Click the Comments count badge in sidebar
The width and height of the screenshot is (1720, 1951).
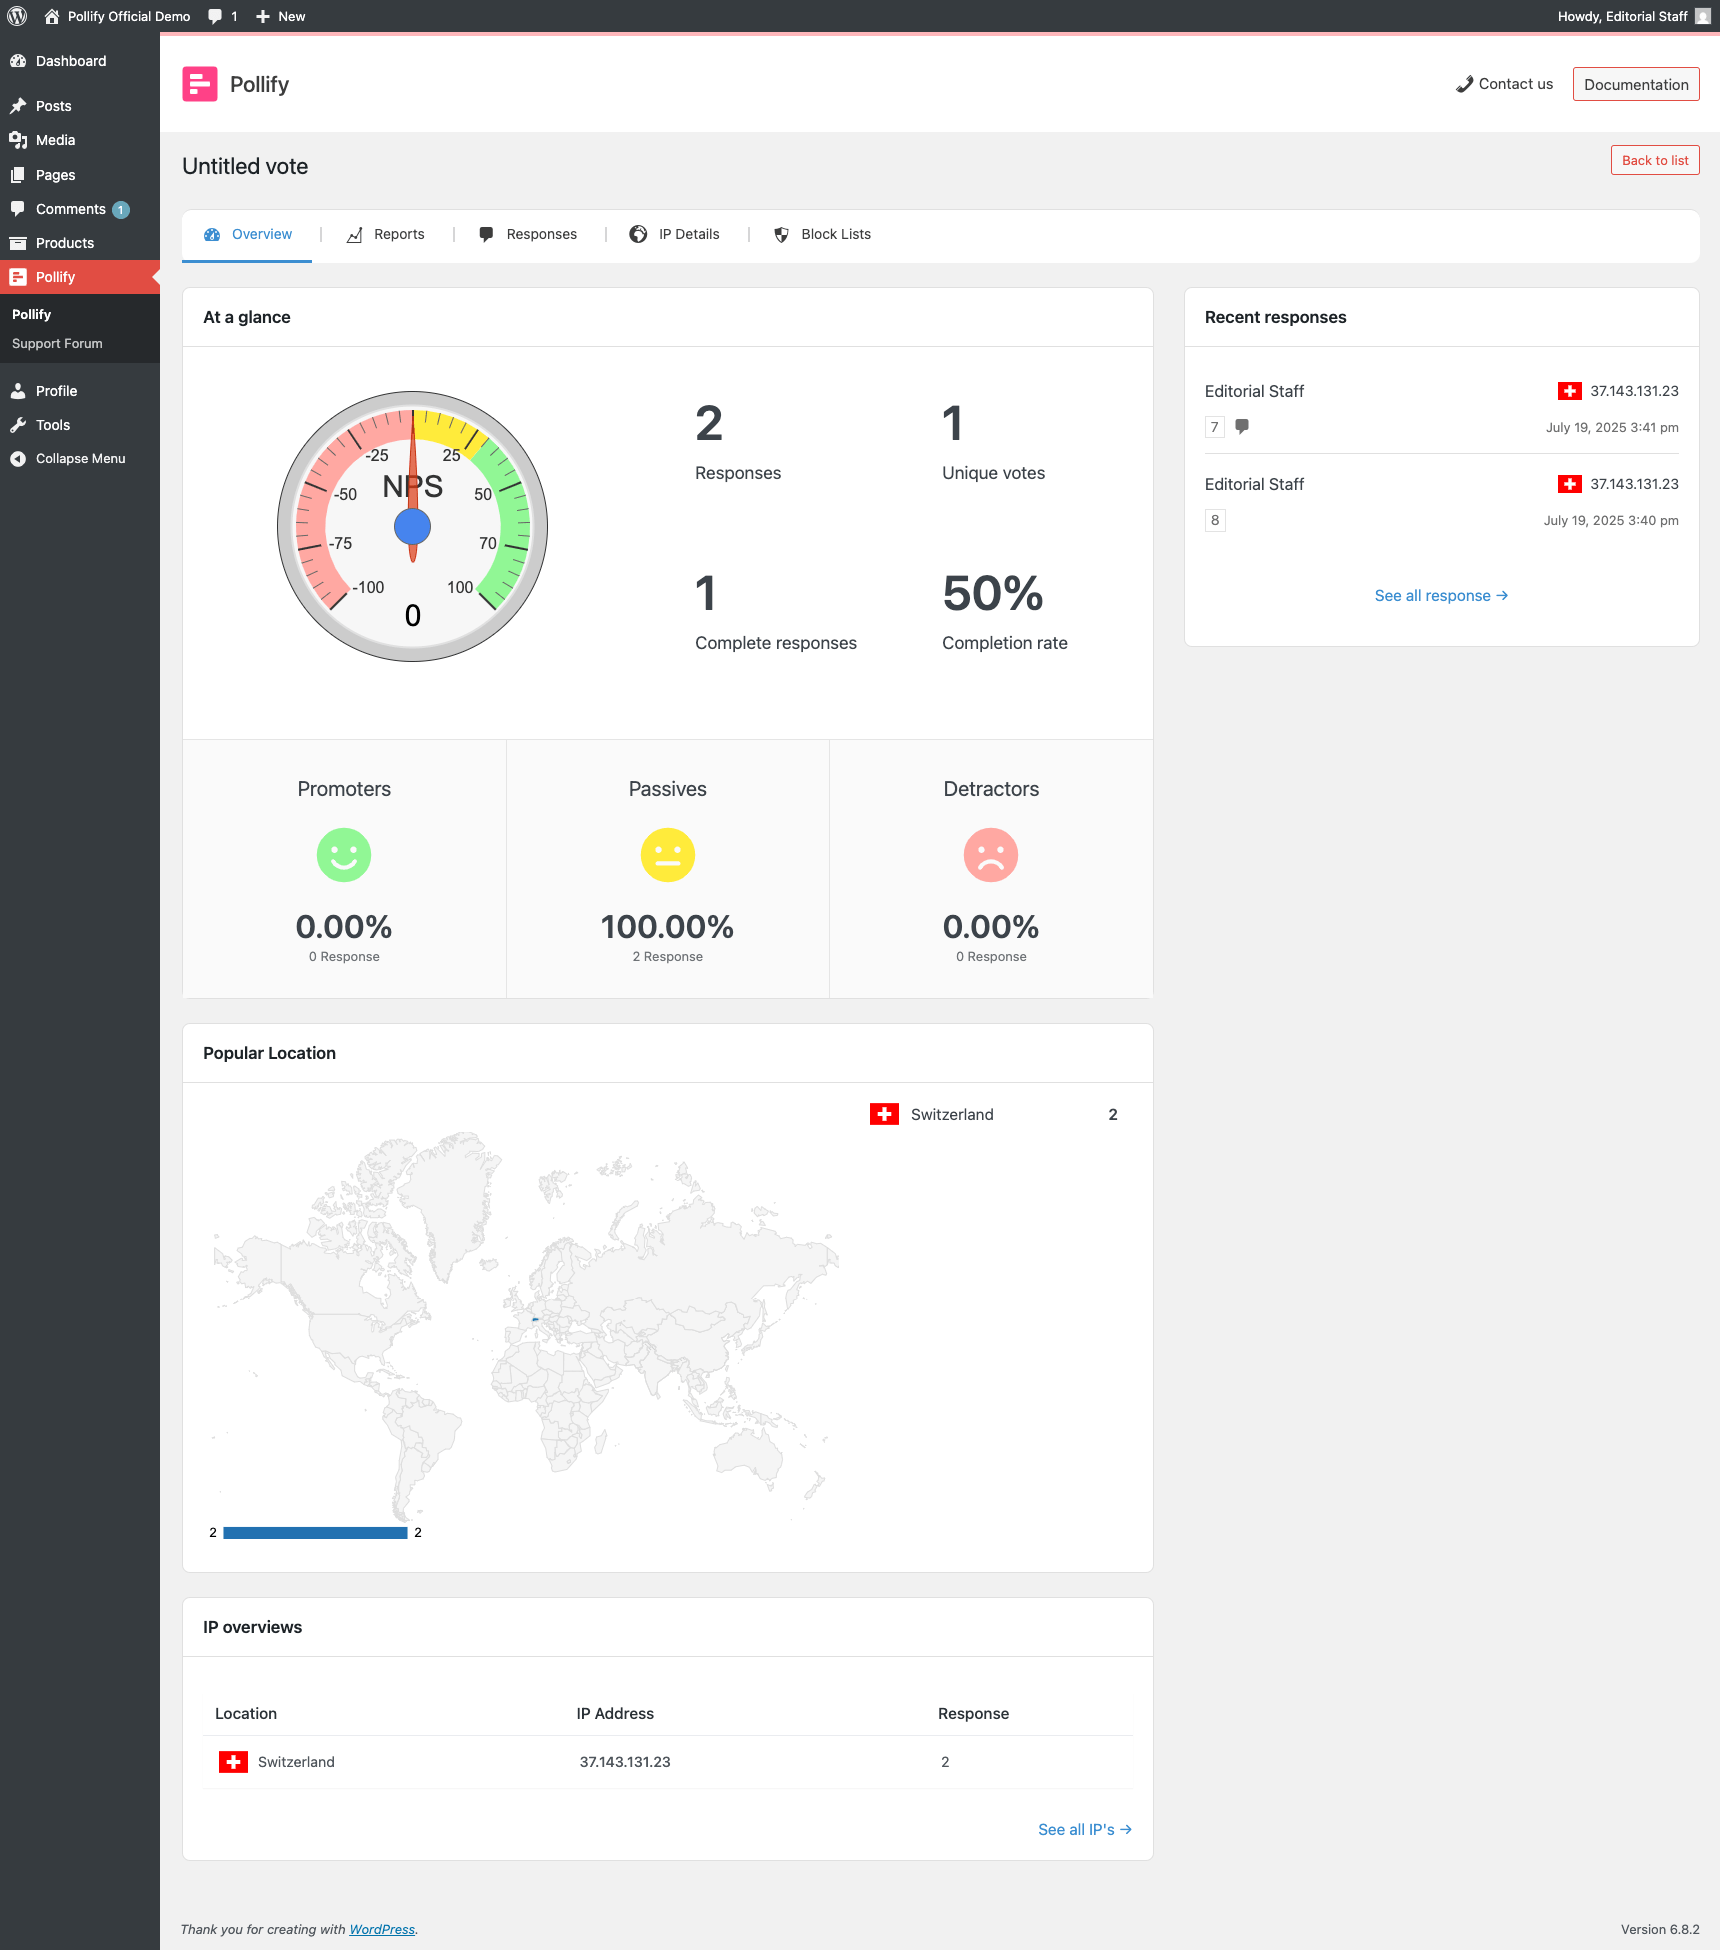121,210
